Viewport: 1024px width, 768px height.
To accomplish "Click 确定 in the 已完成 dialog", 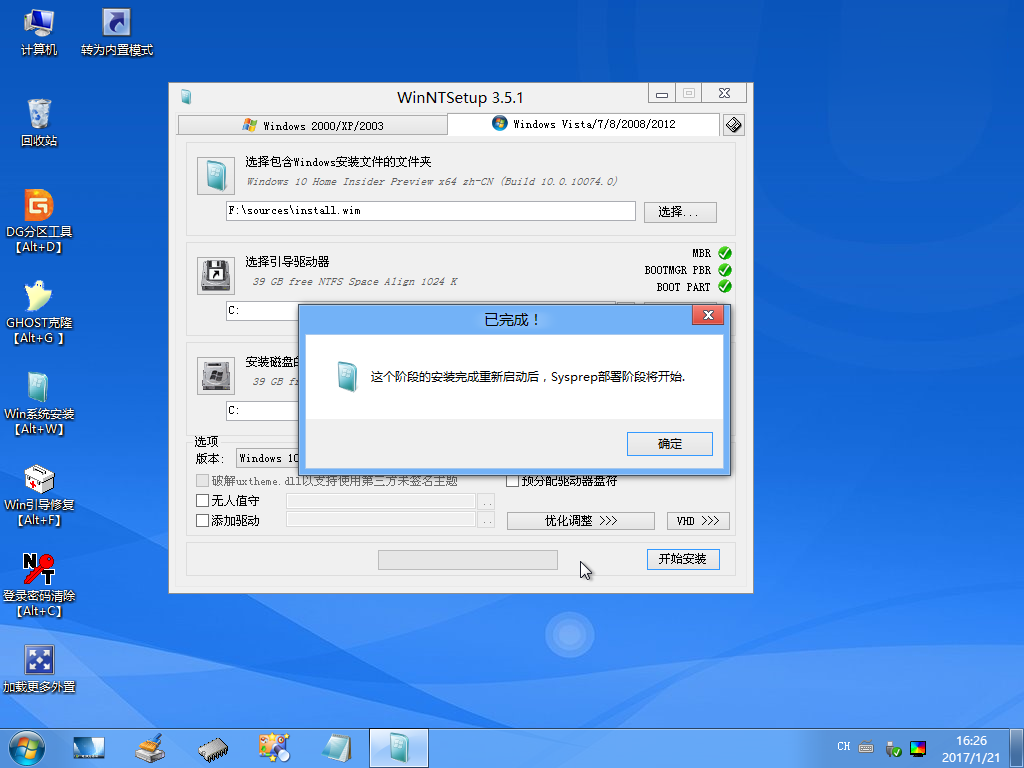I will pos(669,443).
